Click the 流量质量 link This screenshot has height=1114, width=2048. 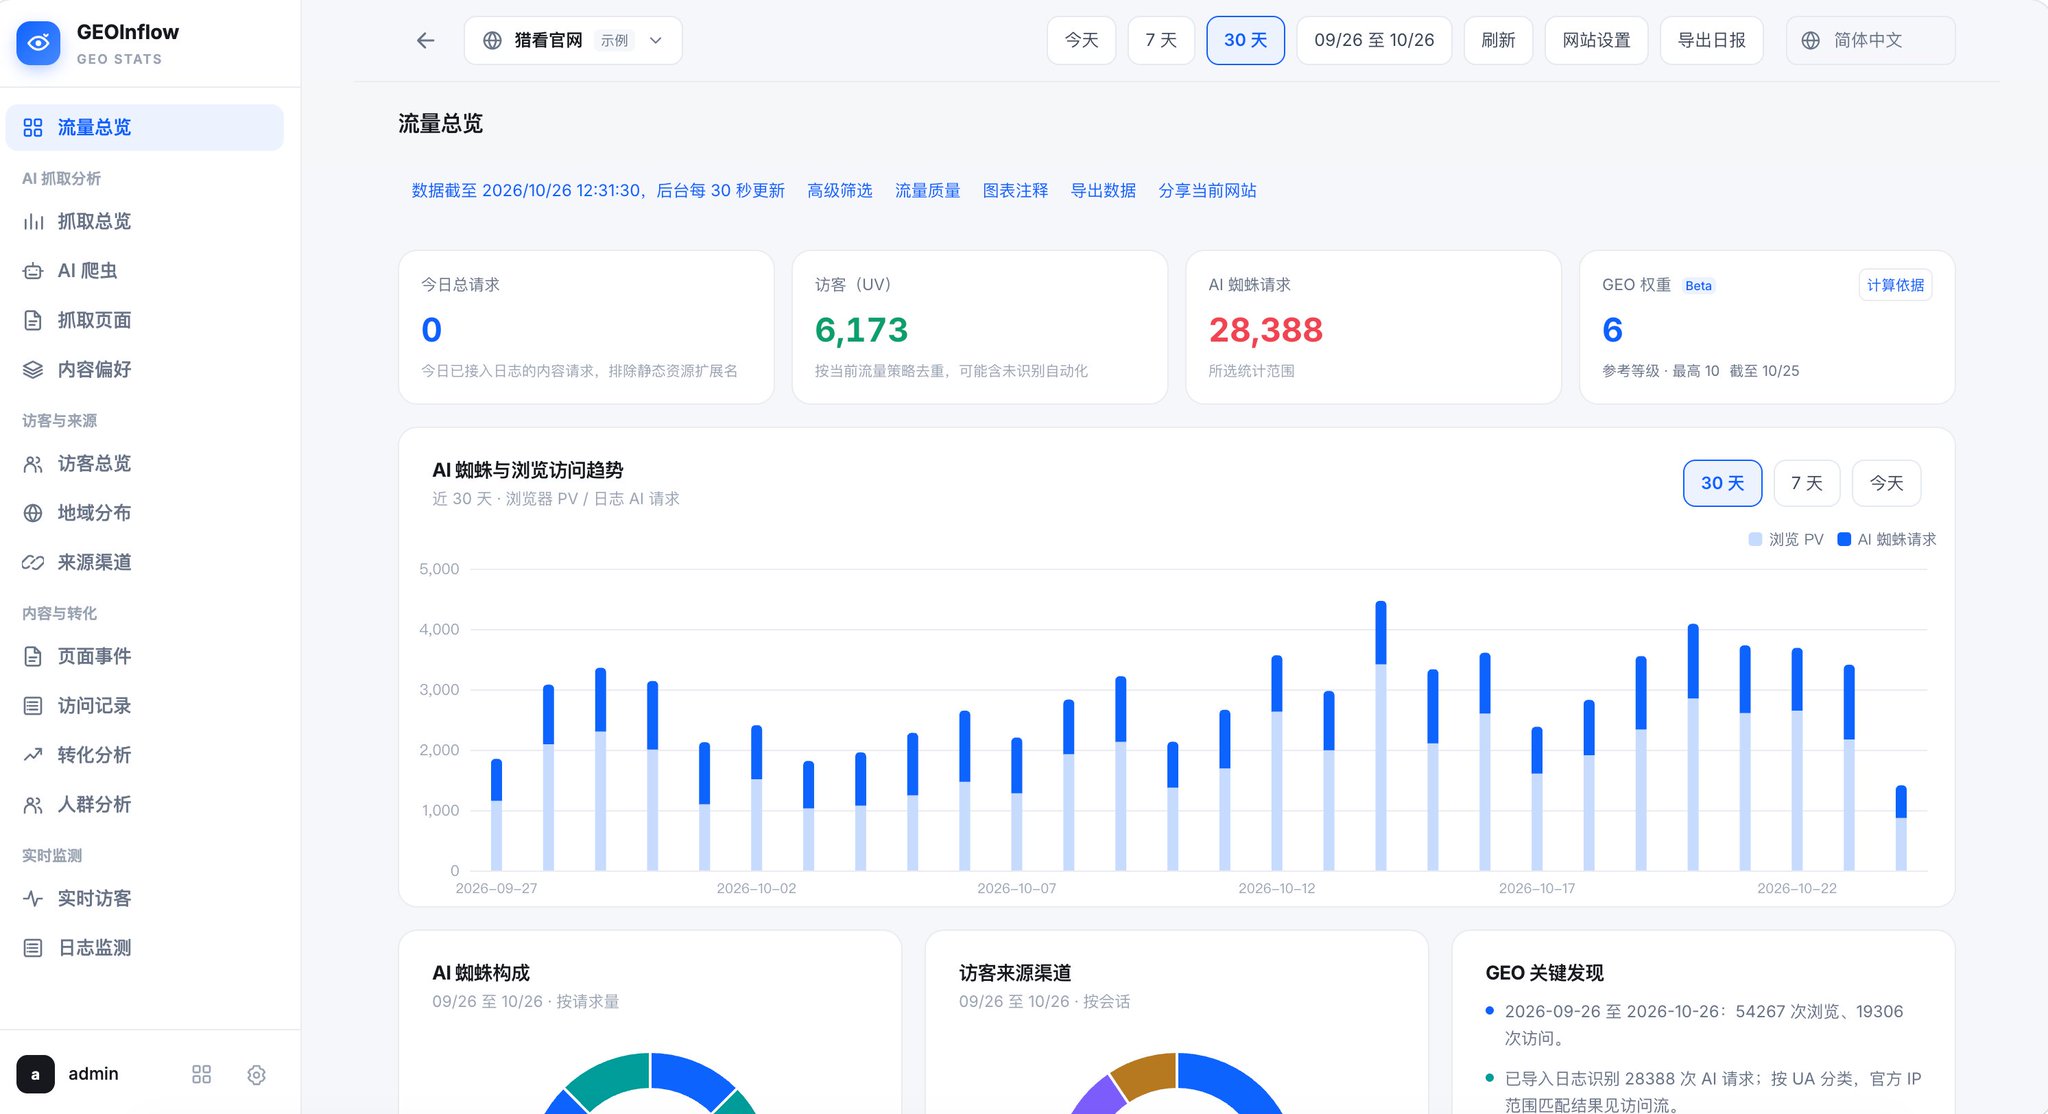(928, 191)
